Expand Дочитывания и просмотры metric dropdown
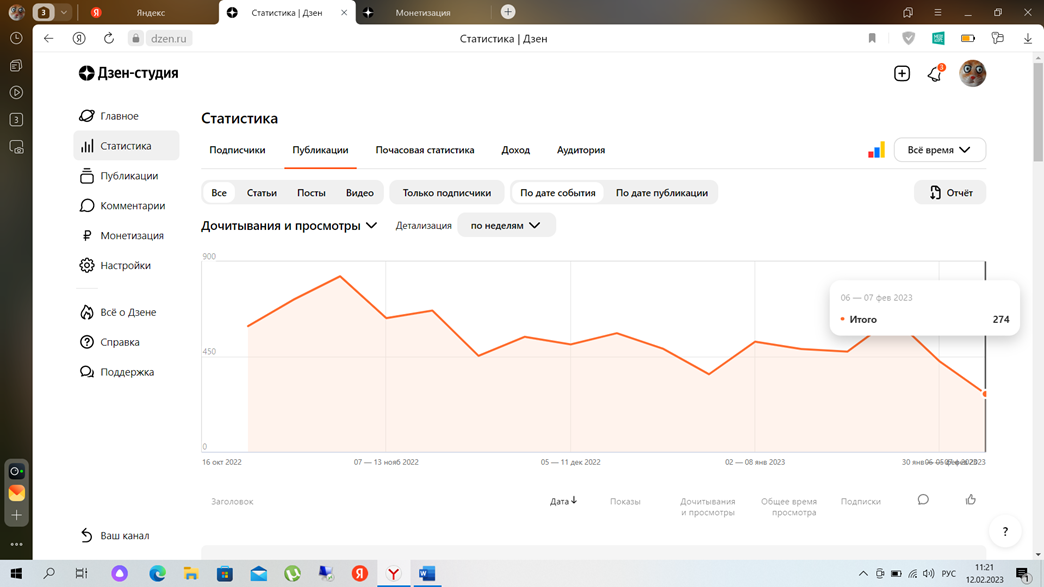The height and width of the screenshot is (587, 1044). 289,226
